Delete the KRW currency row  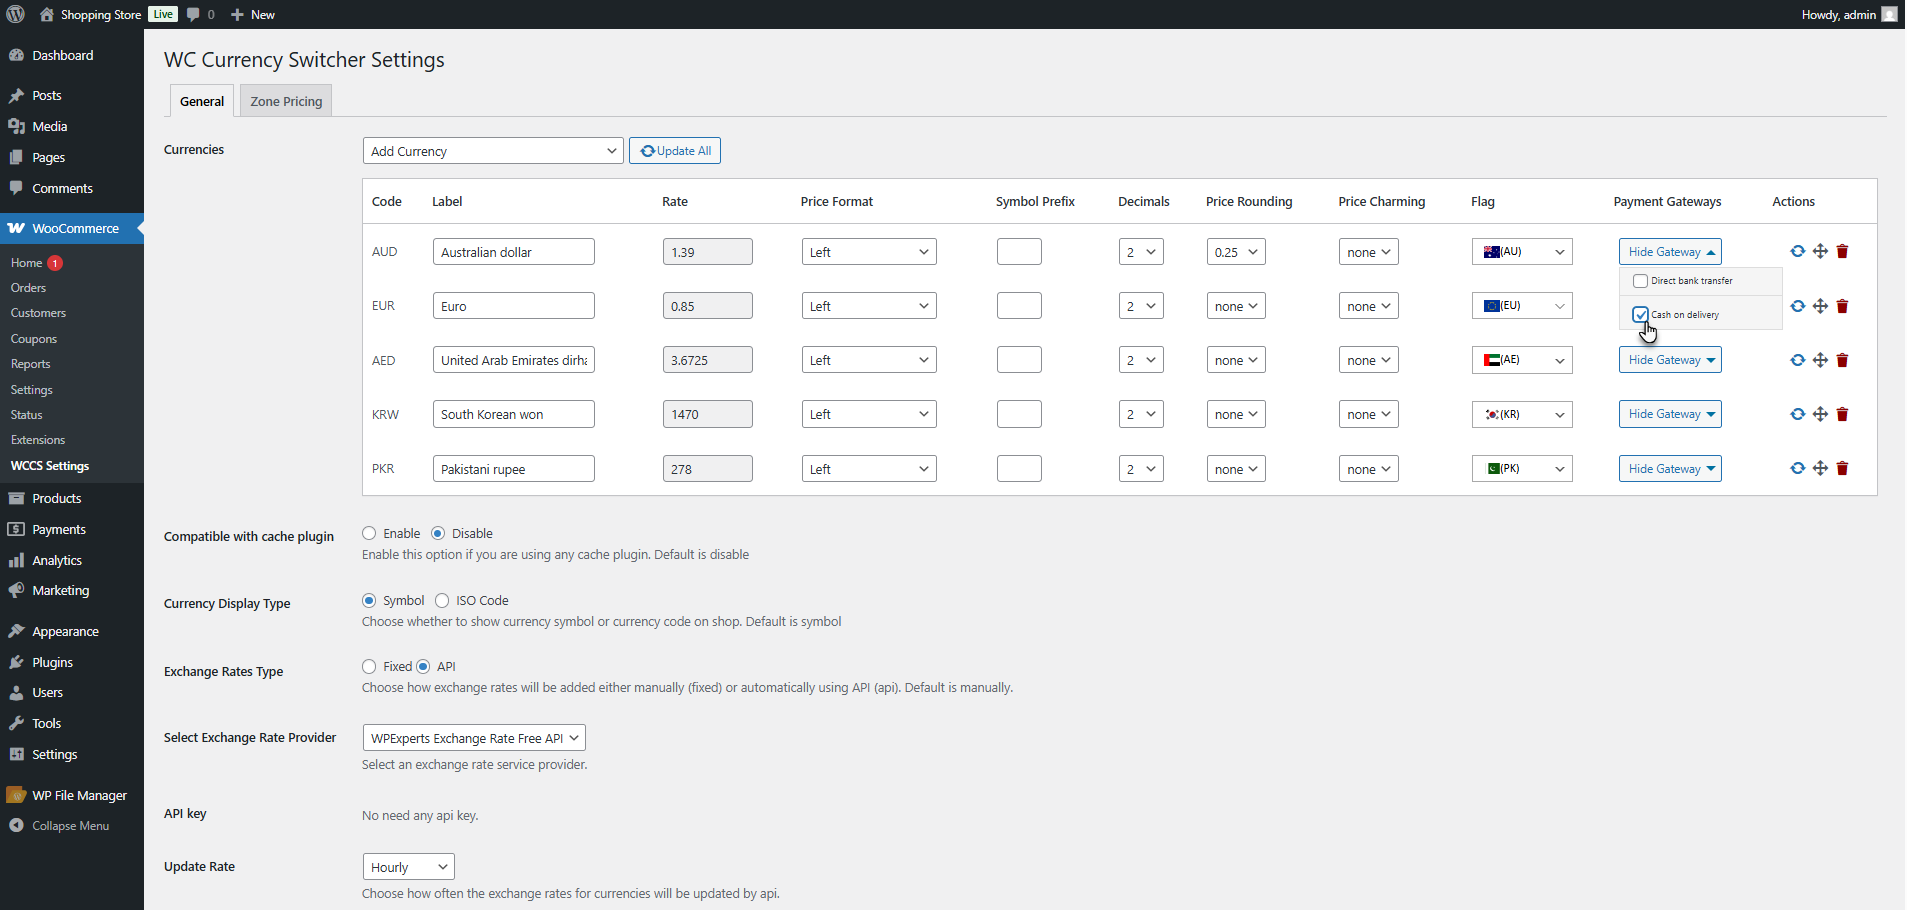coord(1842,414)
